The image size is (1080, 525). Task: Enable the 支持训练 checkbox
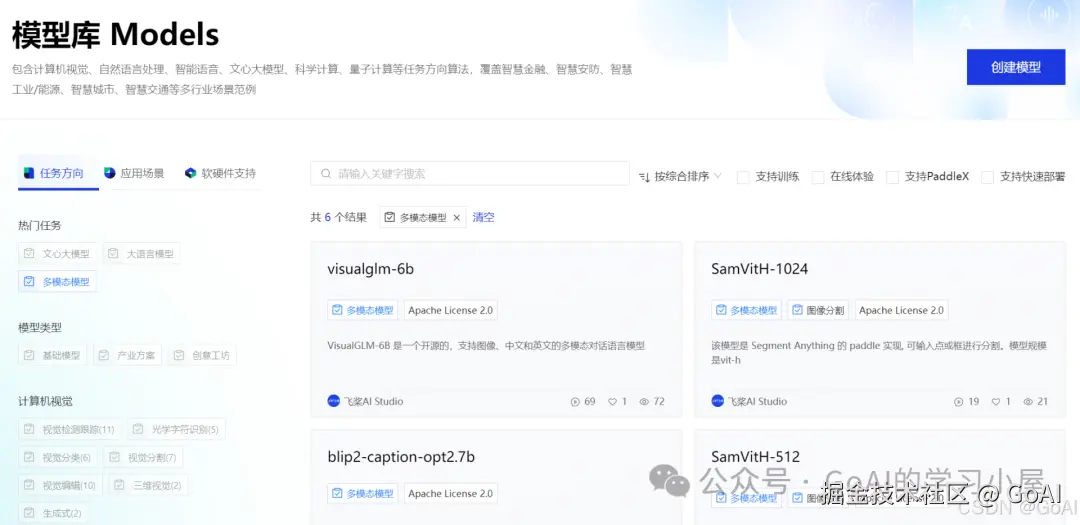point(742,177)
